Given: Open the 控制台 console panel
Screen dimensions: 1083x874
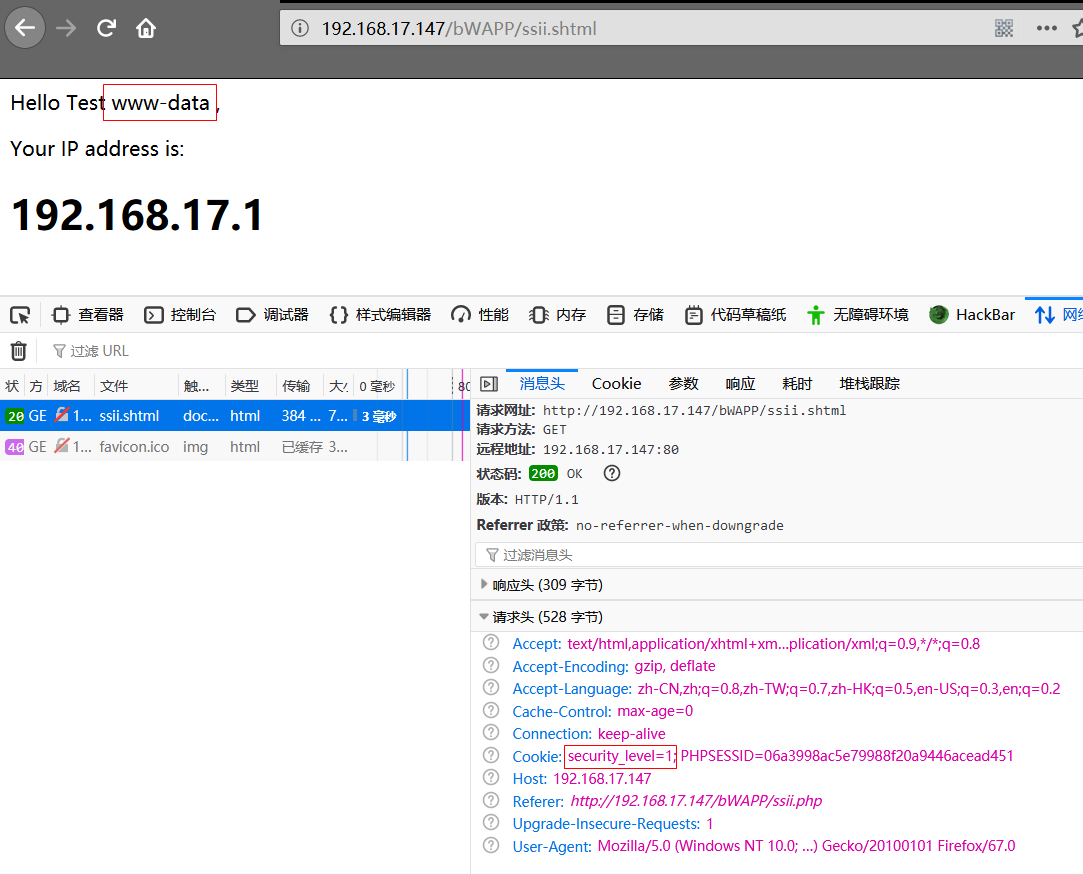Looking at the screenshot, I should pos(181,315).
